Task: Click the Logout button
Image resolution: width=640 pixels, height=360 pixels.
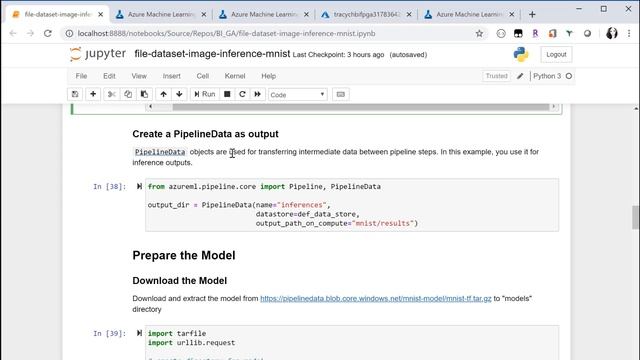Action: point(556,54)
